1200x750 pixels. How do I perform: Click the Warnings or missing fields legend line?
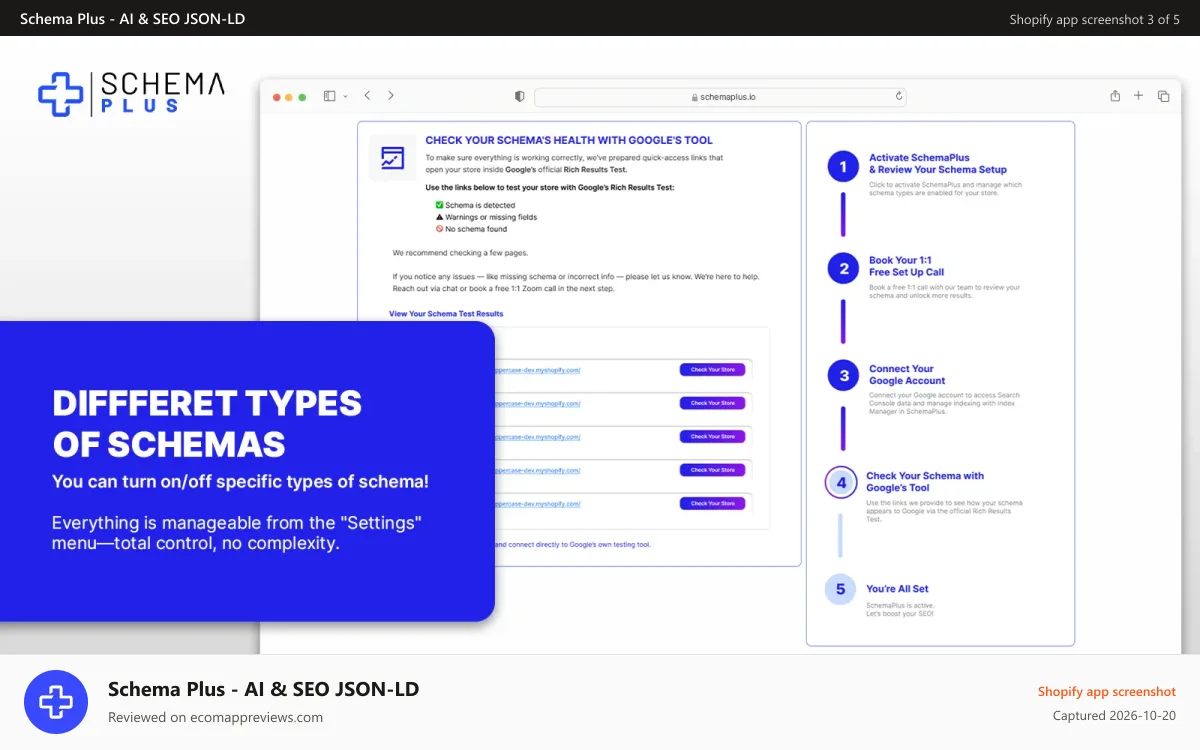486,217
